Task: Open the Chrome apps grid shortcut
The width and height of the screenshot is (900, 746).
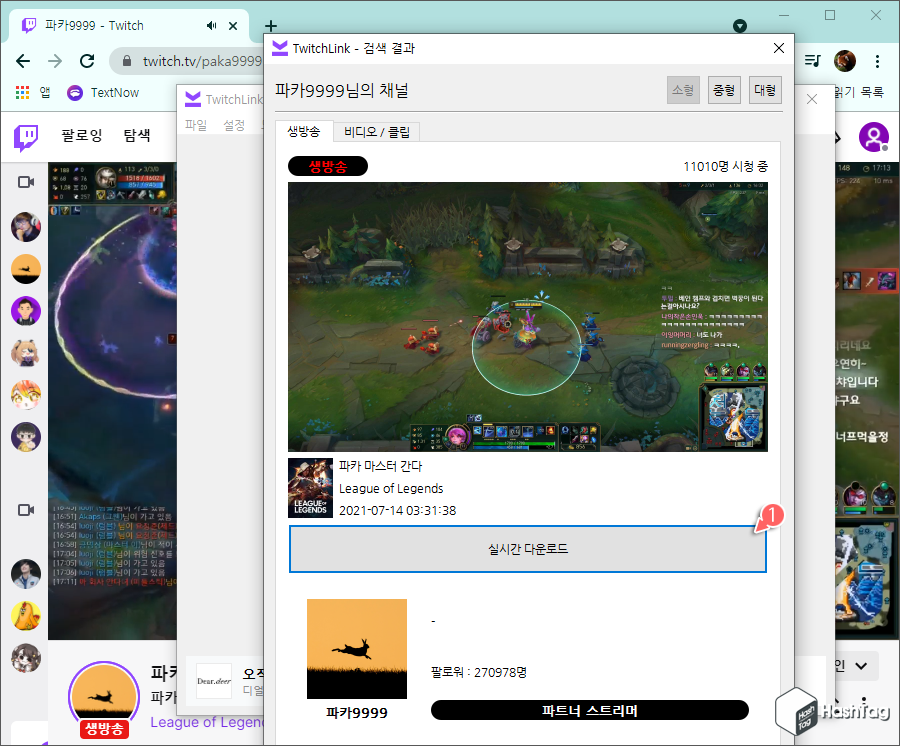Action: (x=22, y=92)
